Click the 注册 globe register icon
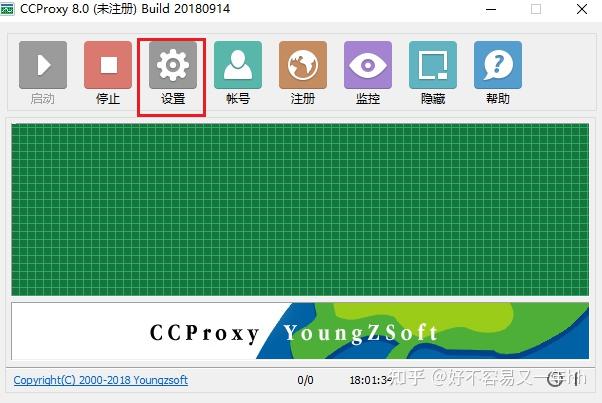The image size is (602, 403). pyautogui.click(x=303, y=65)
